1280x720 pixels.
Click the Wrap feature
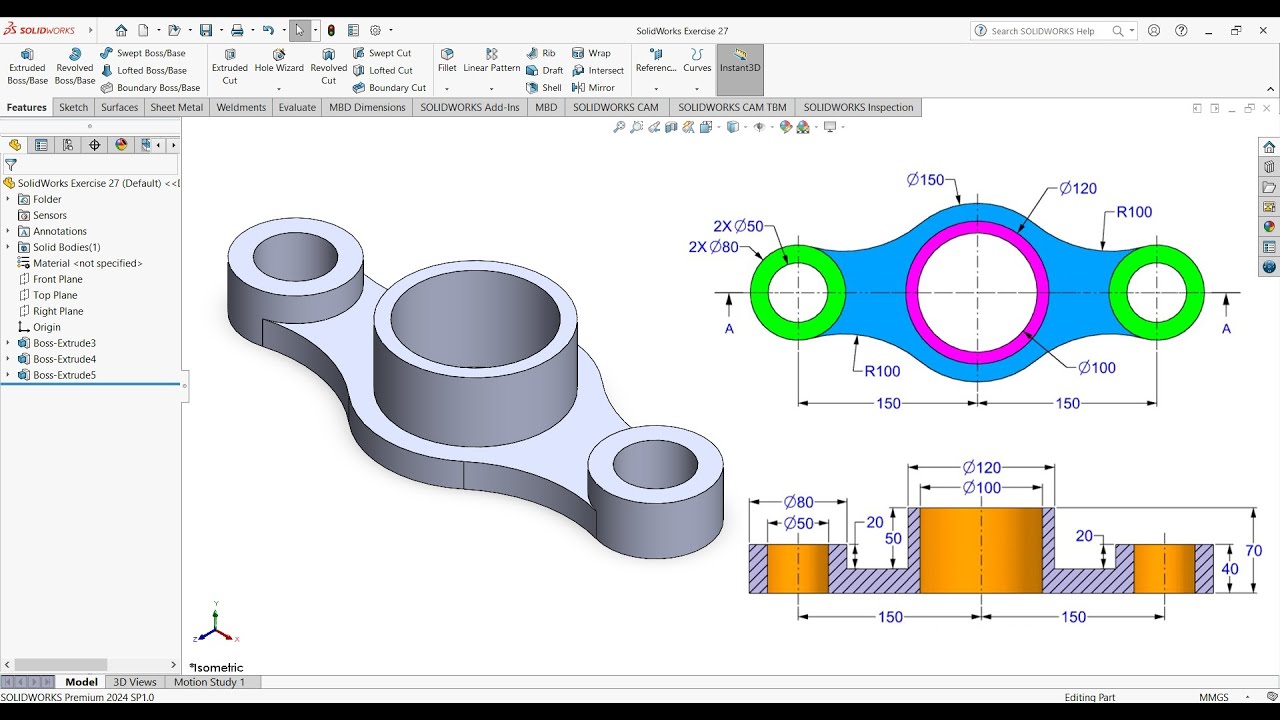point(591,53)
